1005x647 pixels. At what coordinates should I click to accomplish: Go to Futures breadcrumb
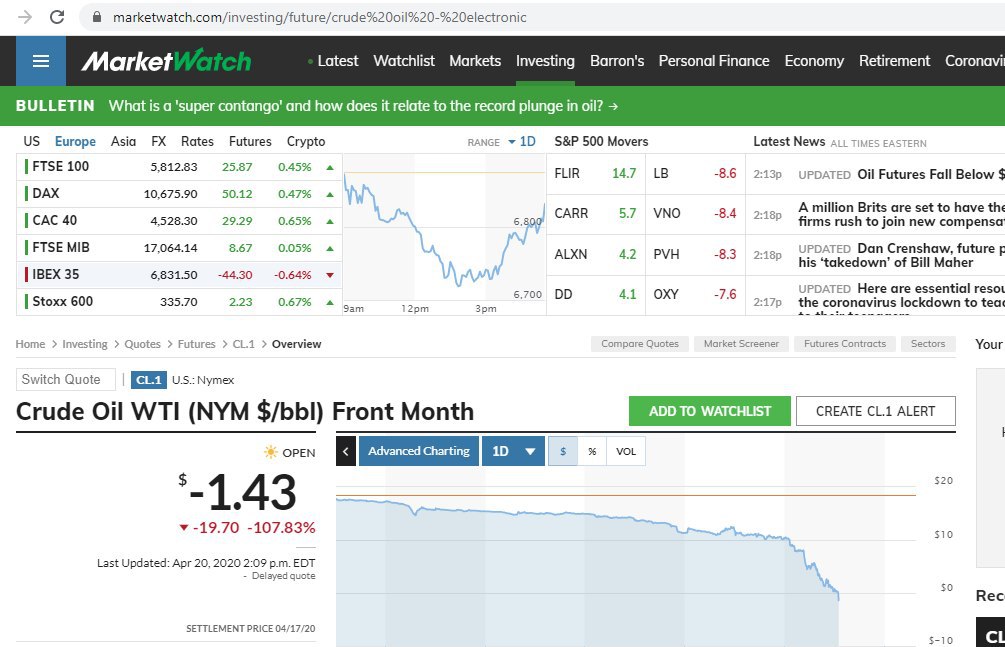pyautogui.click(x=196, y=344)
